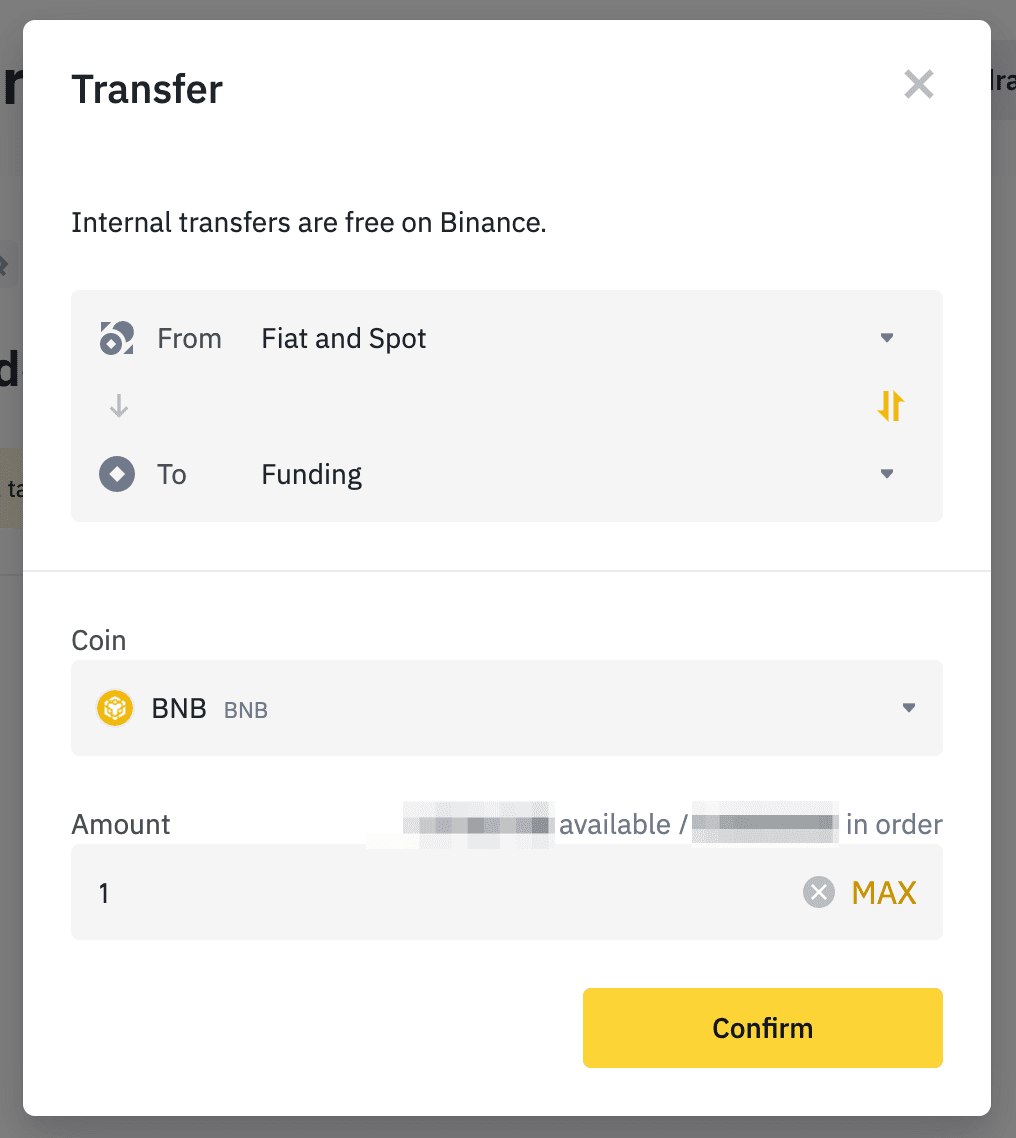Image resolution: width=1016 pixels, height=1138 pixels.
Task: Click the "available" balance text
Action: click(614, 825)
